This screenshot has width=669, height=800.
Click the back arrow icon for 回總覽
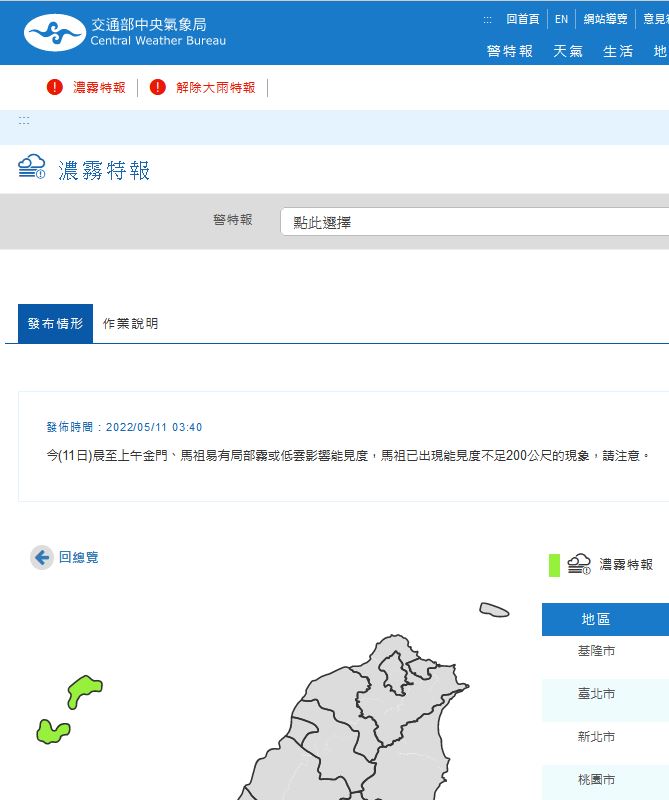(x=41, y=557)
